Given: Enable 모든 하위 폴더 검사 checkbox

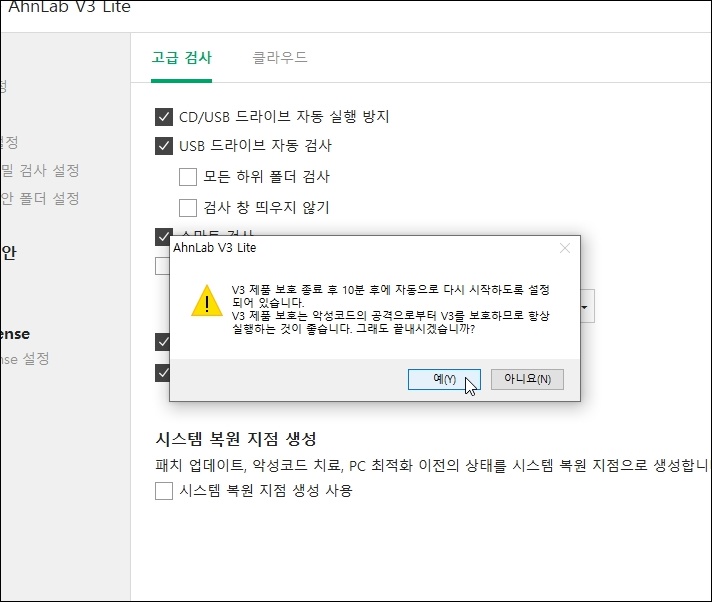Looking at the screenshot, I should point(188,177).
